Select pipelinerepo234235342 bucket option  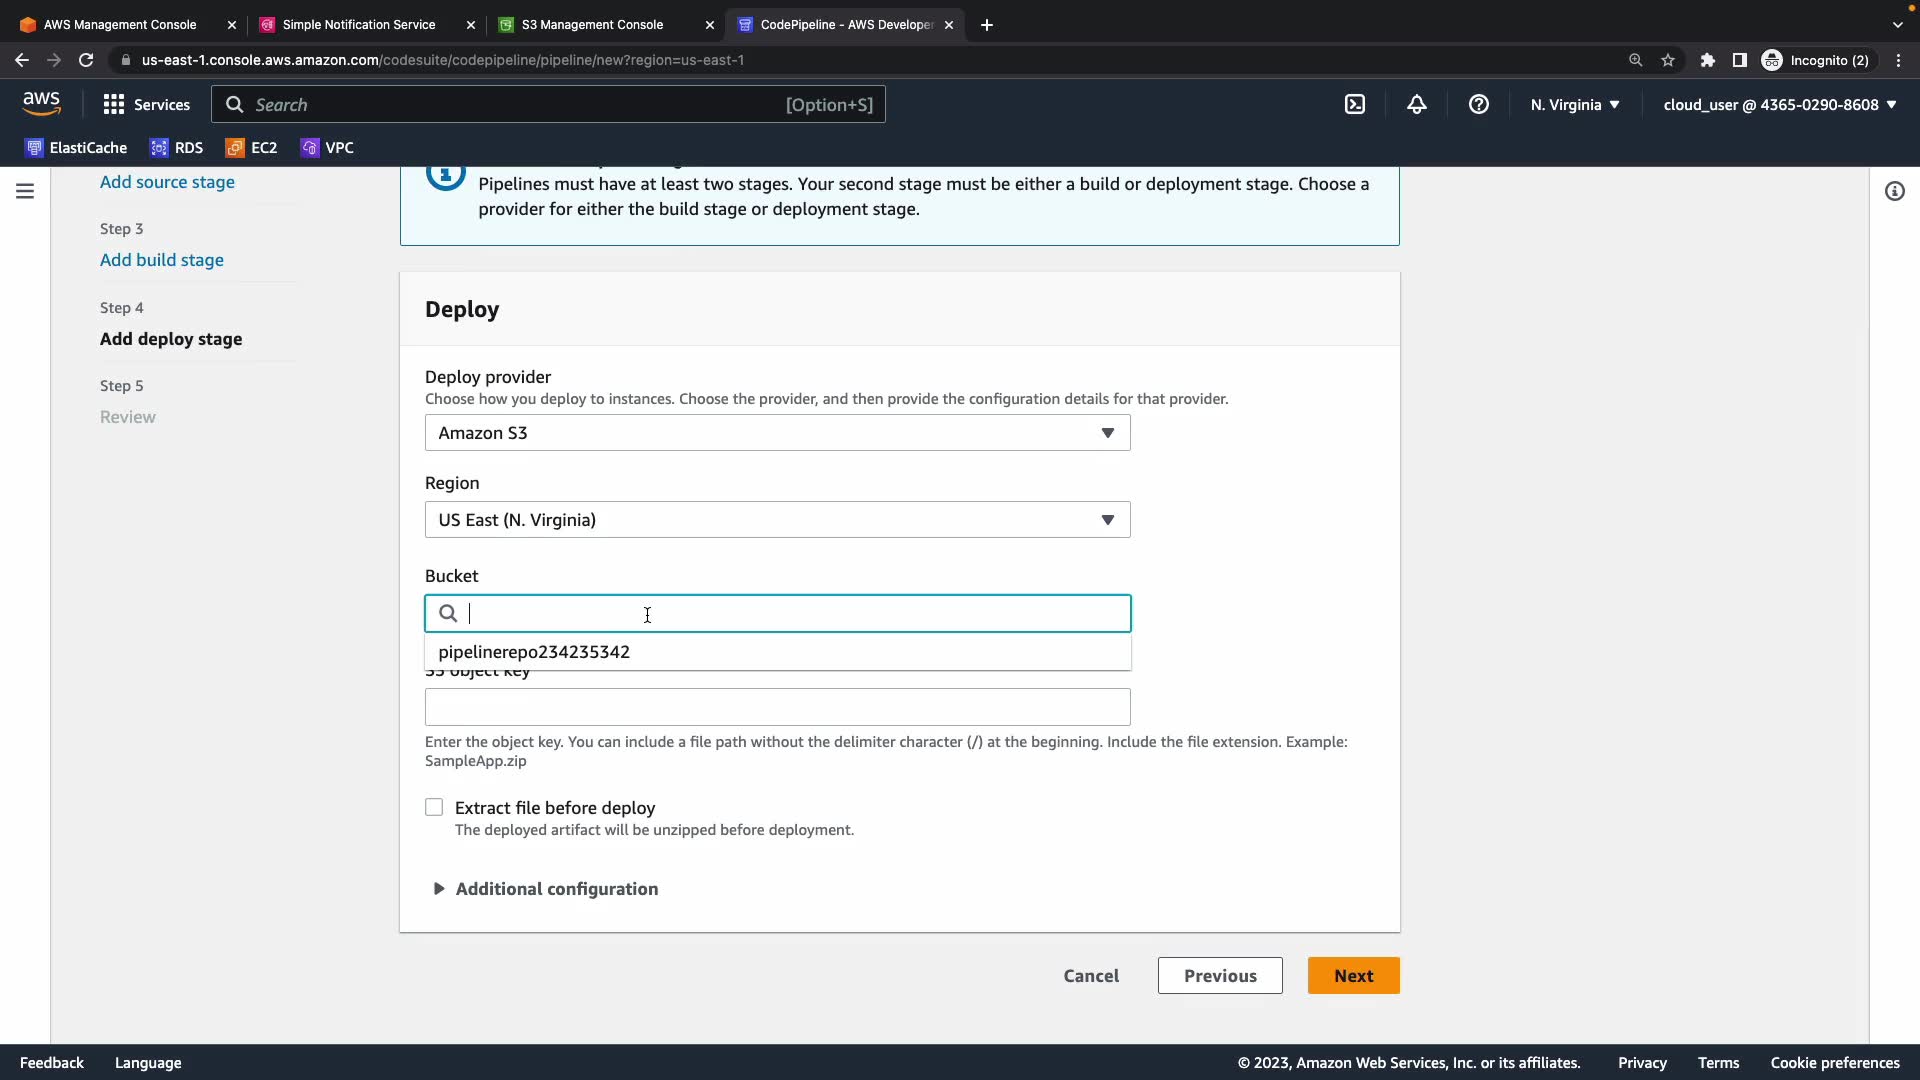tap(534, 652)
